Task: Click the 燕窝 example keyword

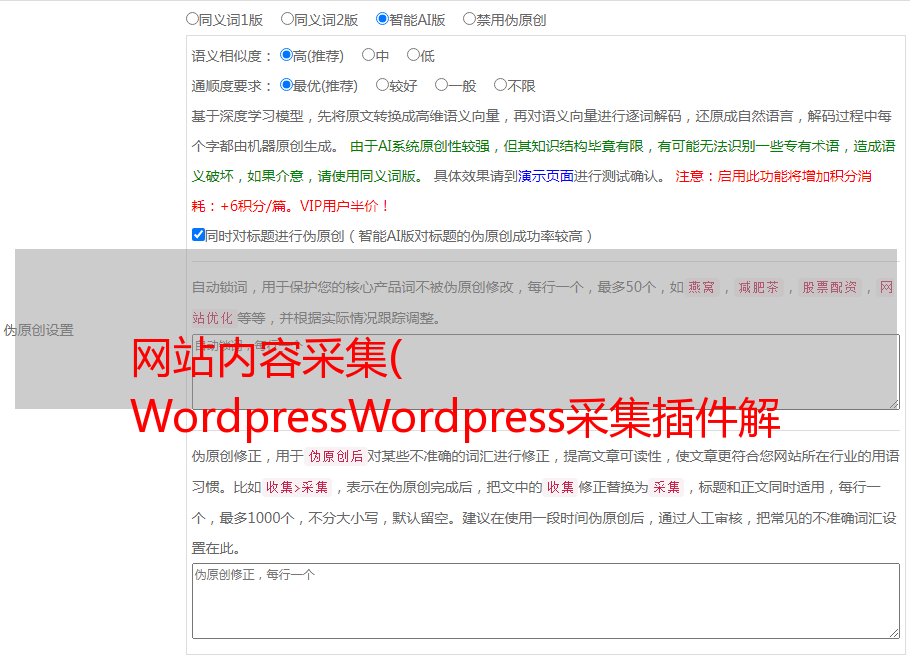Action: pyautogui.click(x=701, y=287)
